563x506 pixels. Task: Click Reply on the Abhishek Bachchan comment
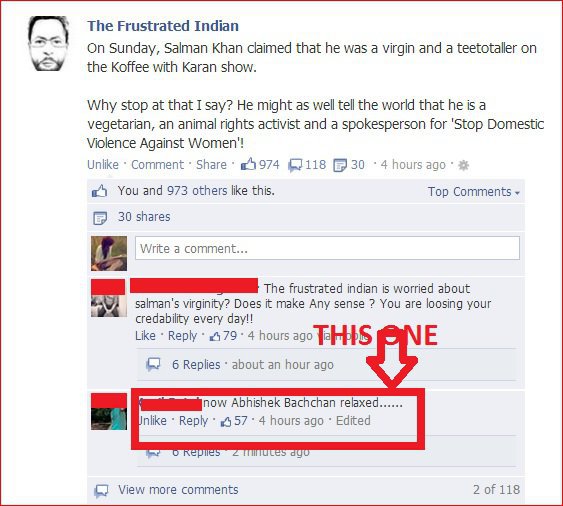pyautogui.click(x=194, y=421)
